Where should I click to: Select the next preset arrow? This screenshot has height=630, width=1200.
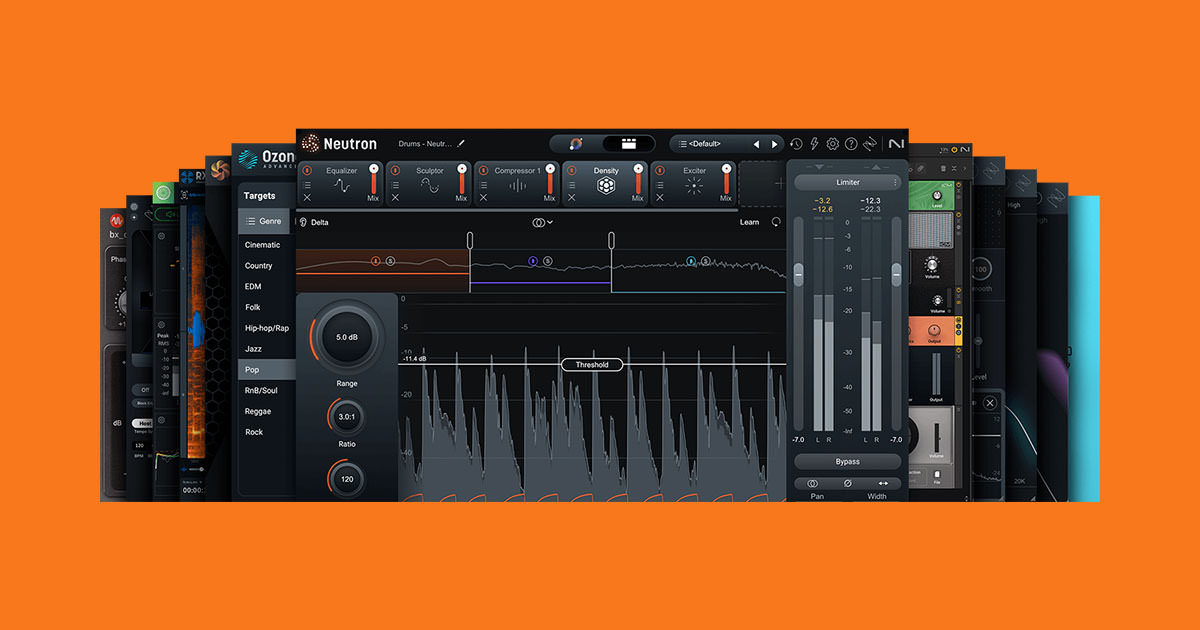(x=773, y=144)
